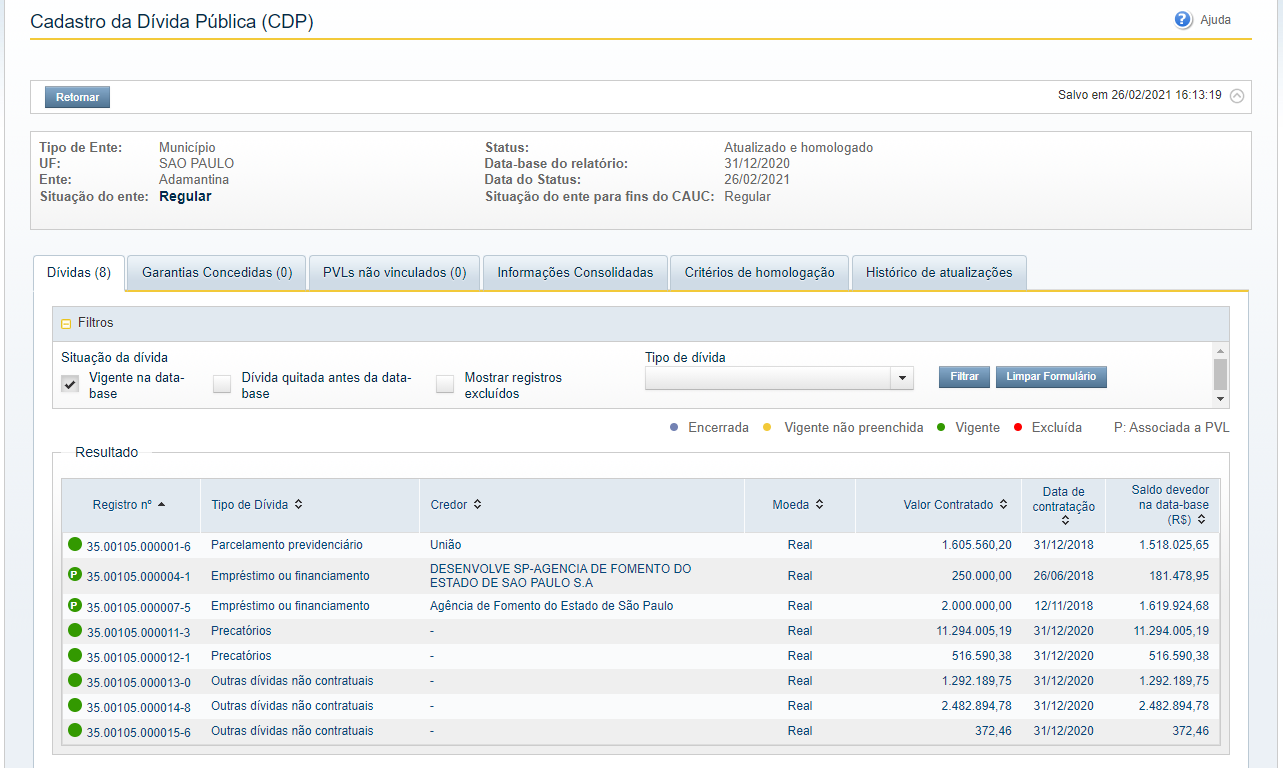The image size is (1283, 768).
Task: Switch to Garantias Concedidas (0) tab
Action: pos(217,273)
